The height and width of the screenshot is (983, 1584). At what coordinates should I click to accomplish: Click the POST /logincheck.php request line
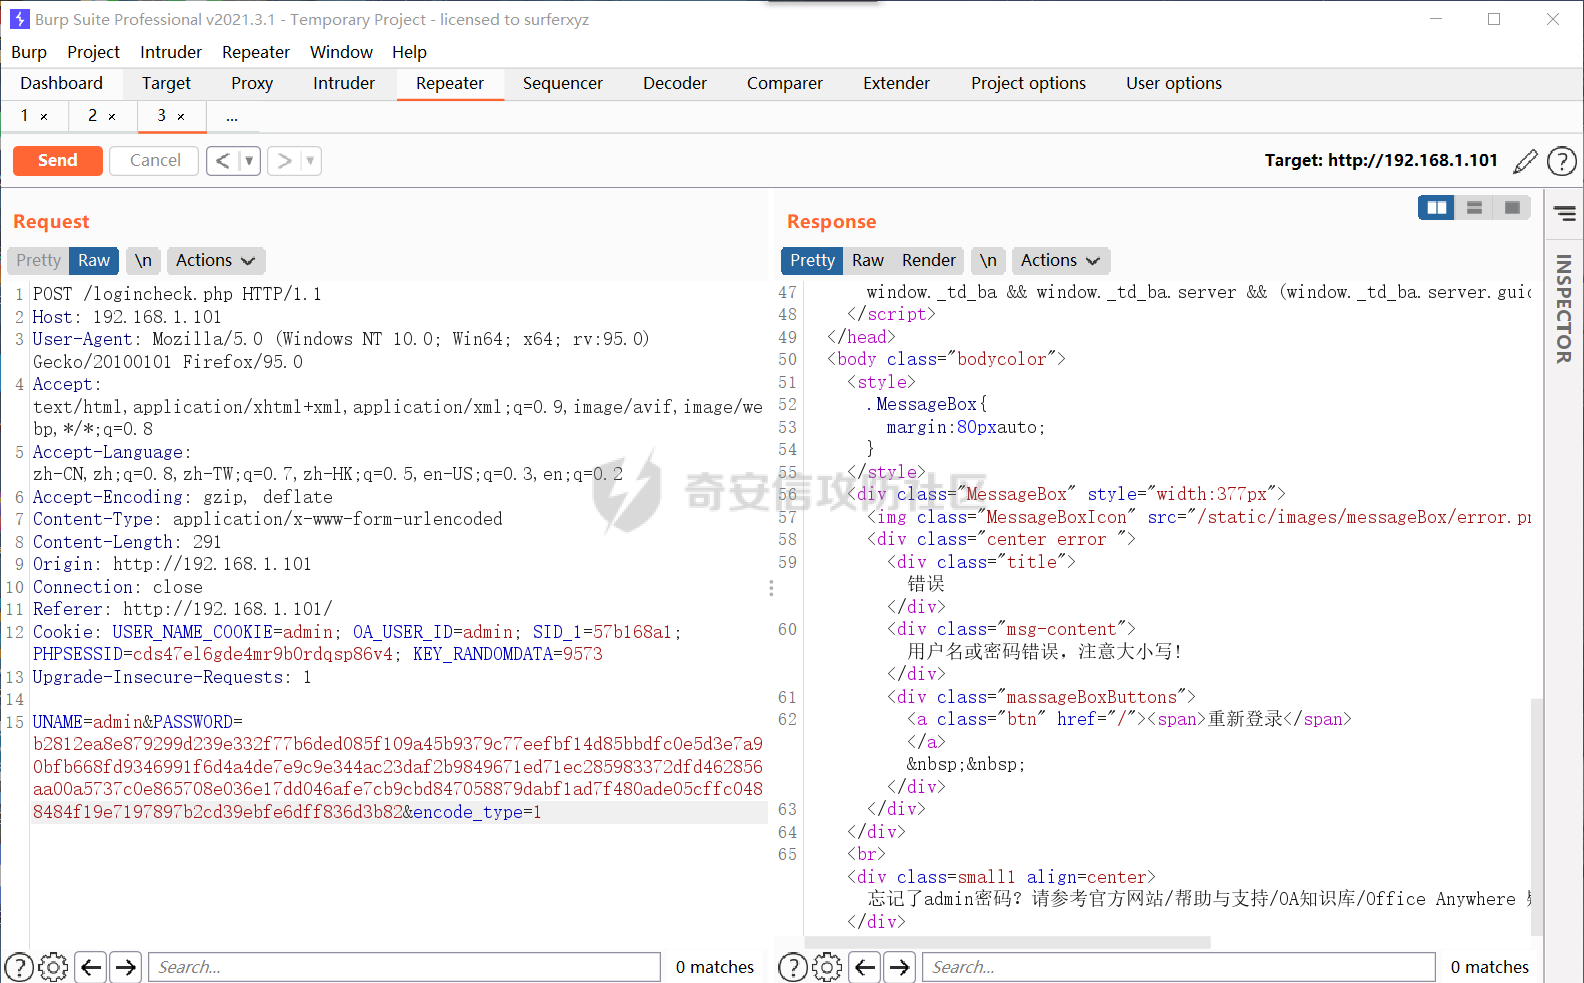pos(177,294)
